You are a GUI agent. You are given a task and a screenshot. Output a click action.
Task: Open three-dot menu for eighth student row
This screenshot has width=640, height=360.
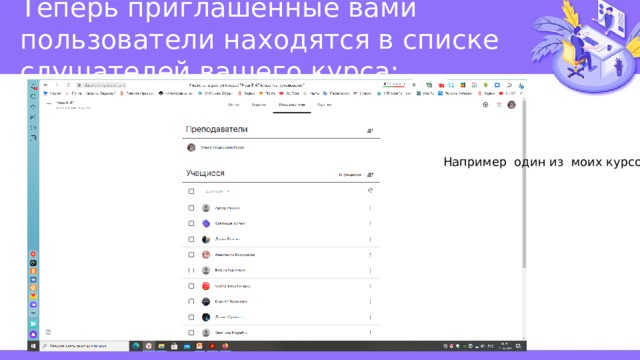[x=370, y=317]
